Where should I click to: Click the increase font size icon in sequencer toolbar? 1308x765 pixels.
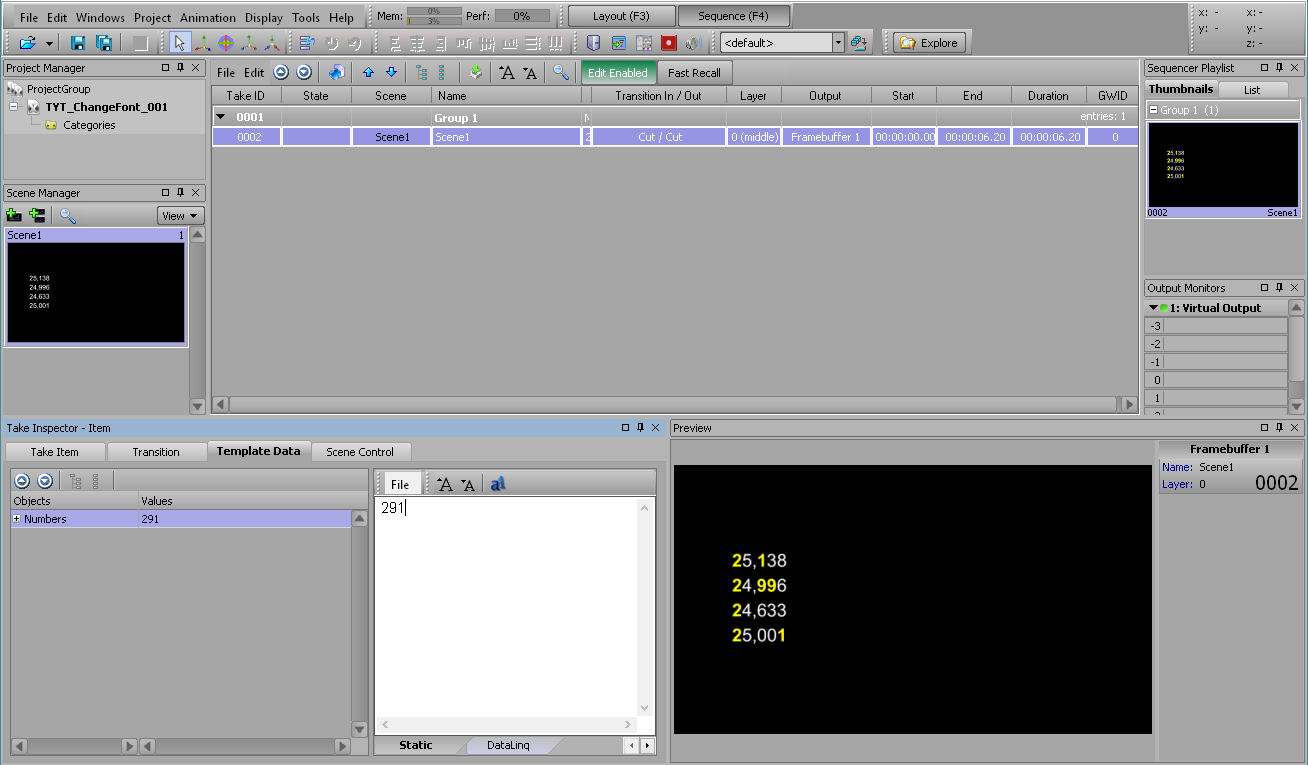point(507,73)
